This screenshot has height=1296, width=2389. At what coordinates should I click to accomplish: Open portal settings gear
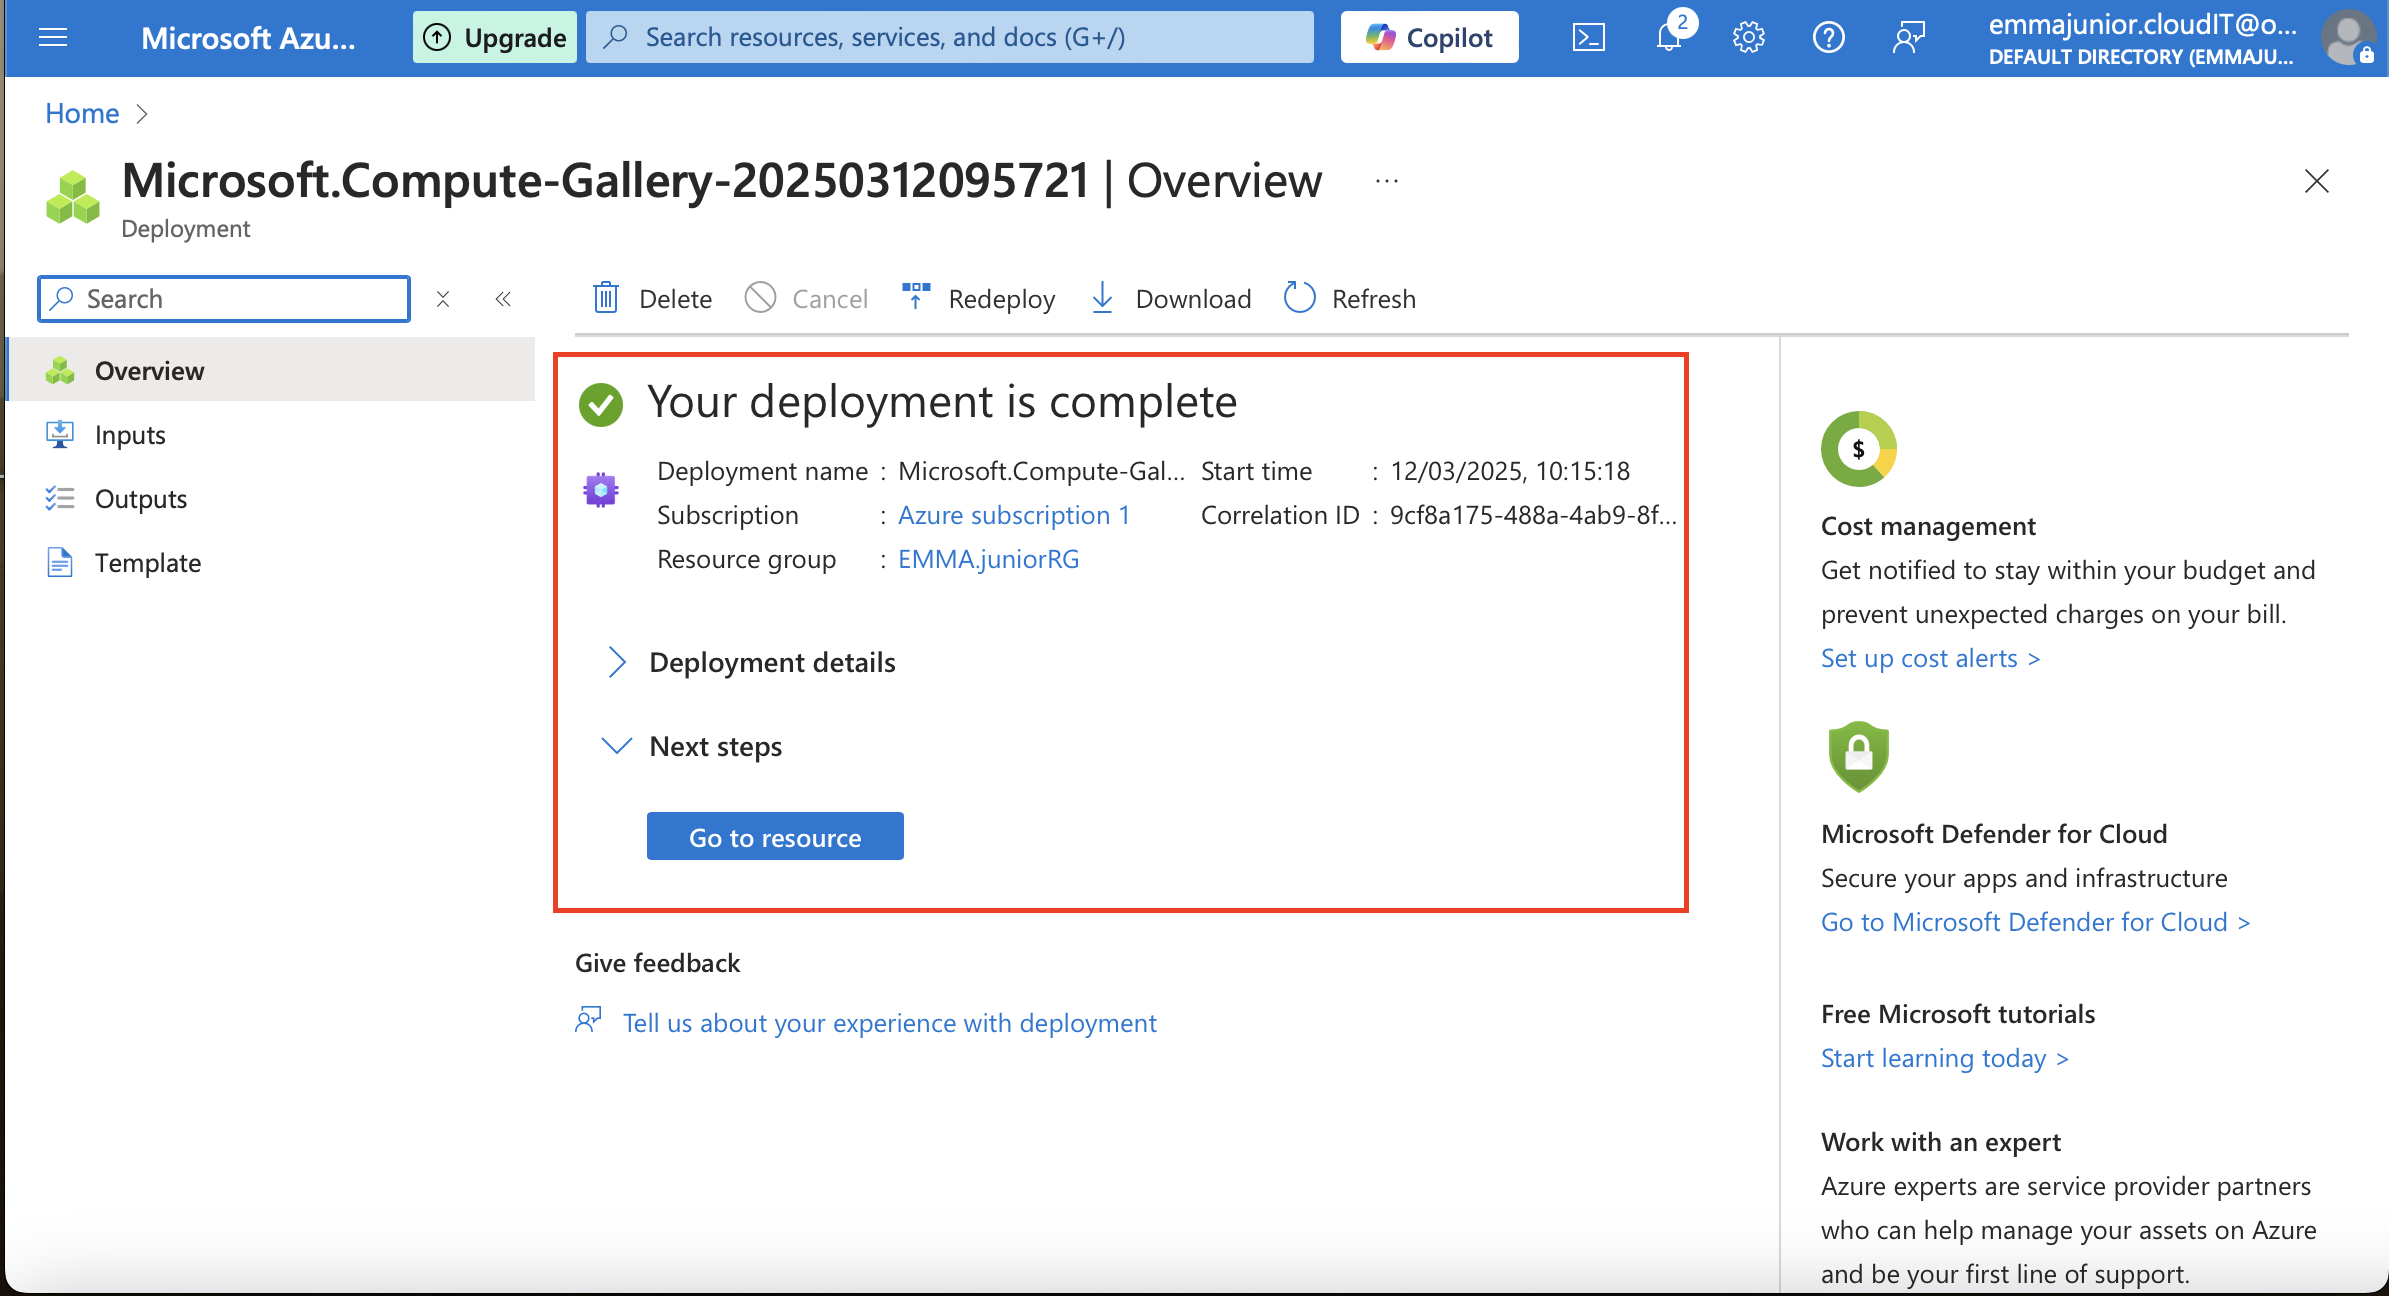tap(1749, 38)
